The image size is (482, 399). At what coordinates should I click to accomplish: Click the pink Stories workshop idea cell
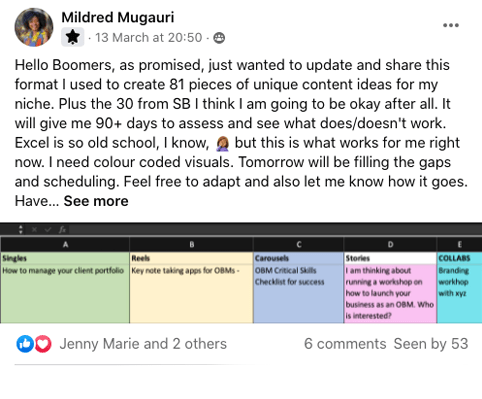tap(390, 293)
